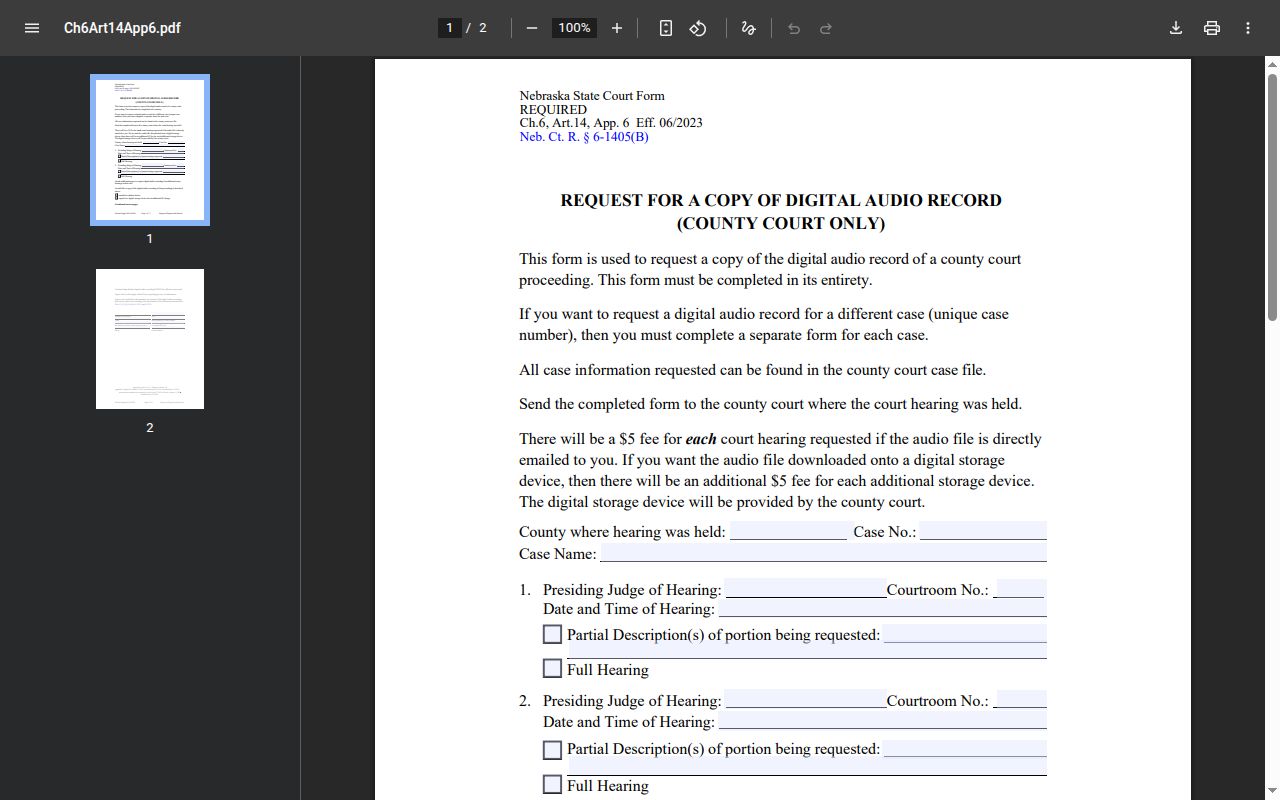Click Presiding Judge field for hearing 2
The height and width of the screenshot is (800, 1280).
click(x=806, y=700)
